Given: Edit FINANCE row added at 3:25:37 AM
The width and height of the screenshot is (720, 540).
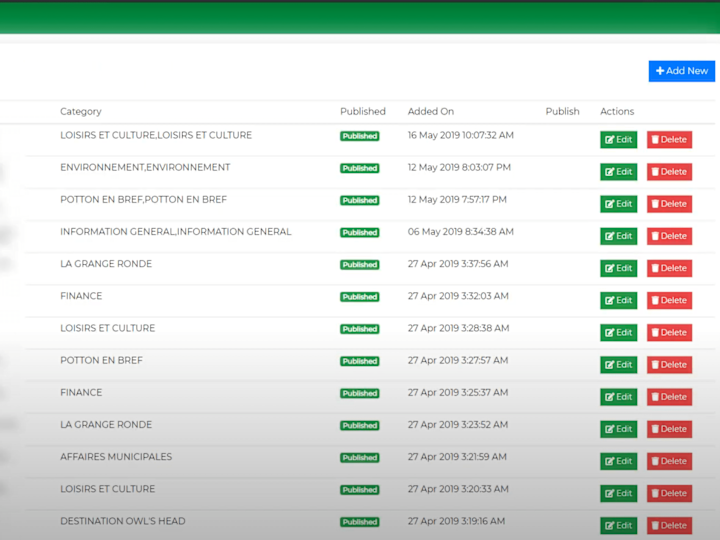Looking at the screenshot, I should coord(619,397).
